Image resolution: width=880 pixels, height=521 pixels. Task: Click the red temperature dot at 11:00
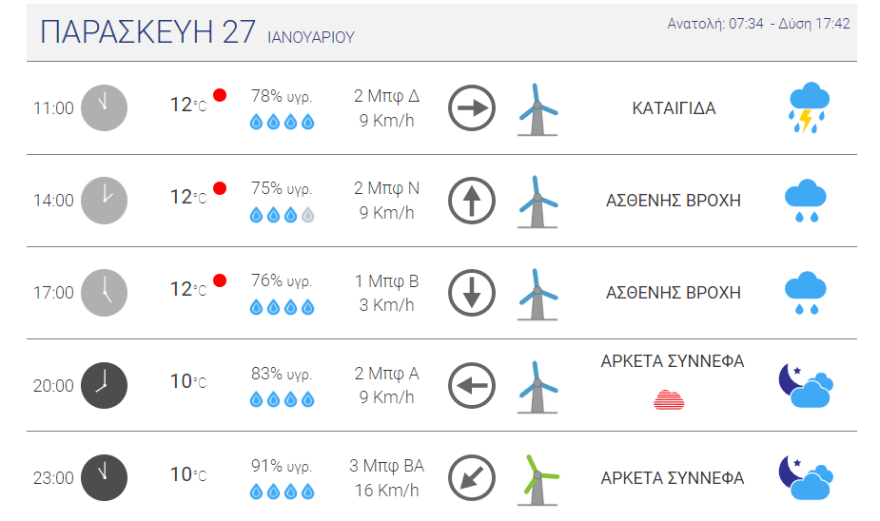pos(220,96)
